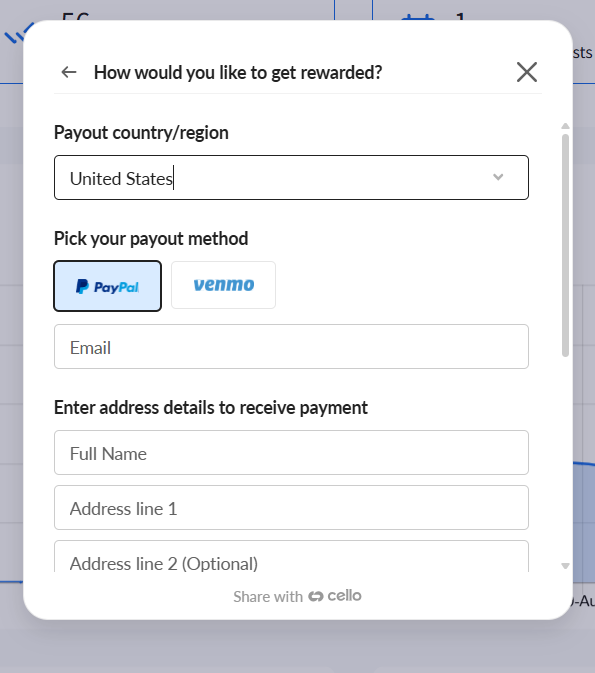Click the 'Pick your payout method' label
Screen dimensions: 595x673
[x=151, y=239]
